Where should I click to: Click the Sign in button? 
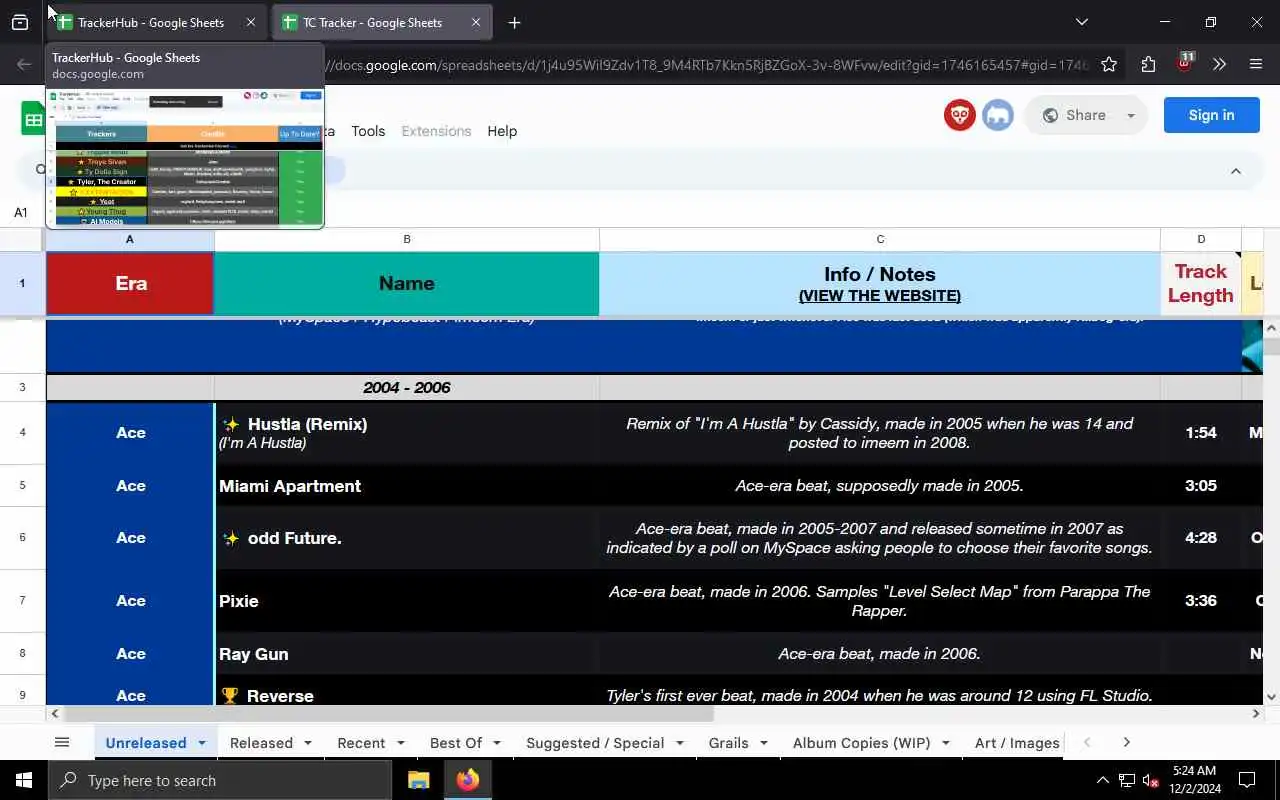click(1211, 115)
